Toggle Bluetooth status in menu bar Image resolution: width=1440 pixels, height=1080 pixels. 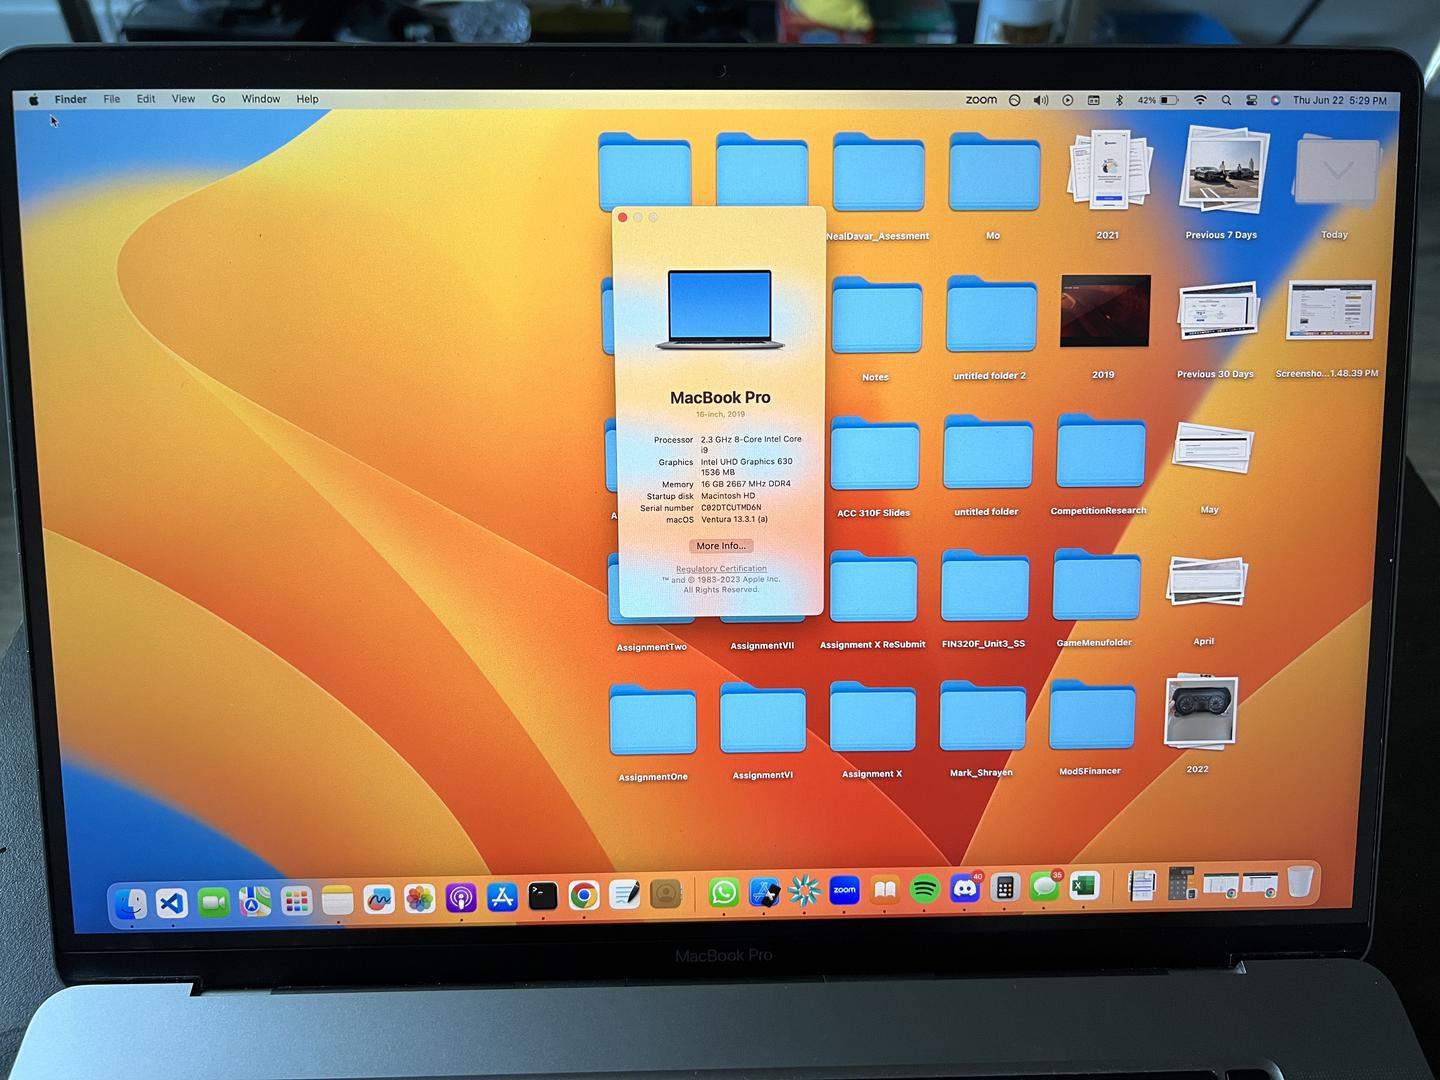pyautogui.click(x=1119, y=100)
